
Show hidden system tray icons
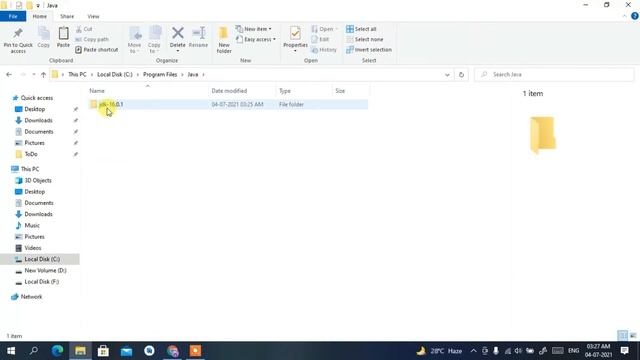(473, 351)
